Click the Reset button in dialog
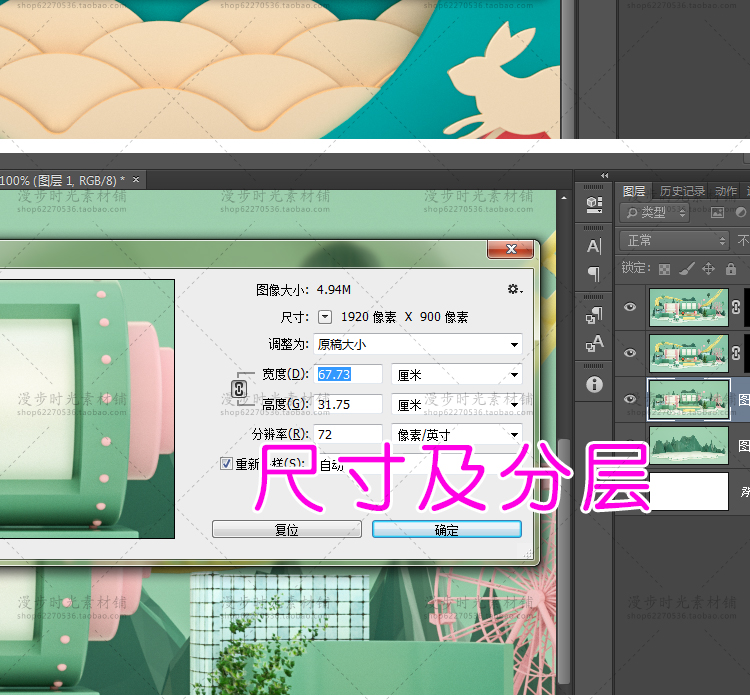 287,529
